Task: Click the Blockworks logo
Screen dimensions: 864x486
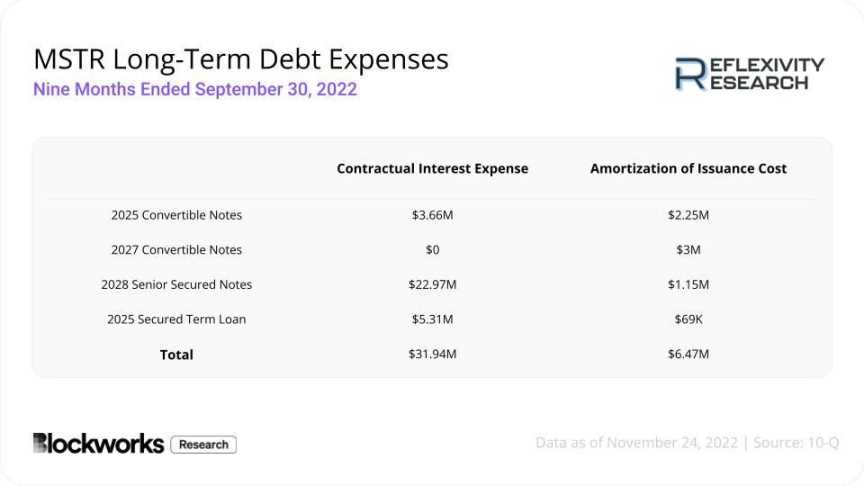Action: point(98,444)
